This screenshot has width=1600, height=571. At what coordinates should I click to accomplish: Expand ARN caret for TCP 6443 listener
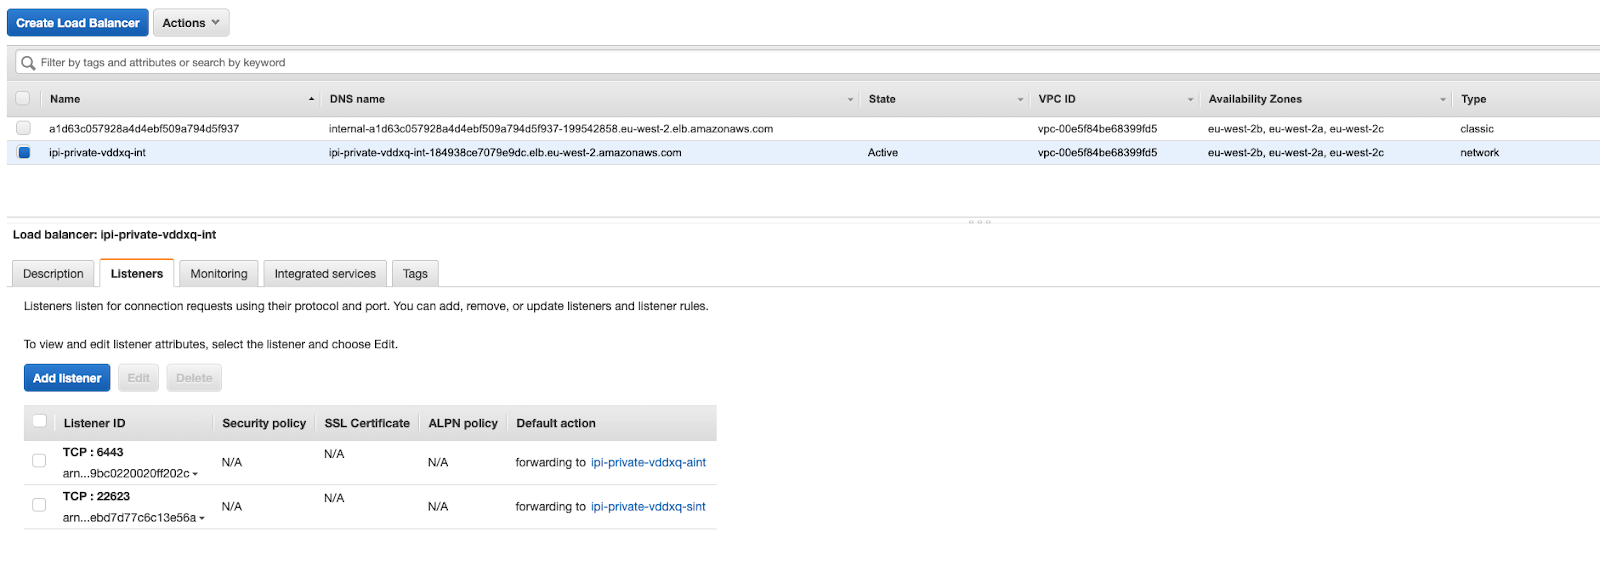[x=195, y=474]
